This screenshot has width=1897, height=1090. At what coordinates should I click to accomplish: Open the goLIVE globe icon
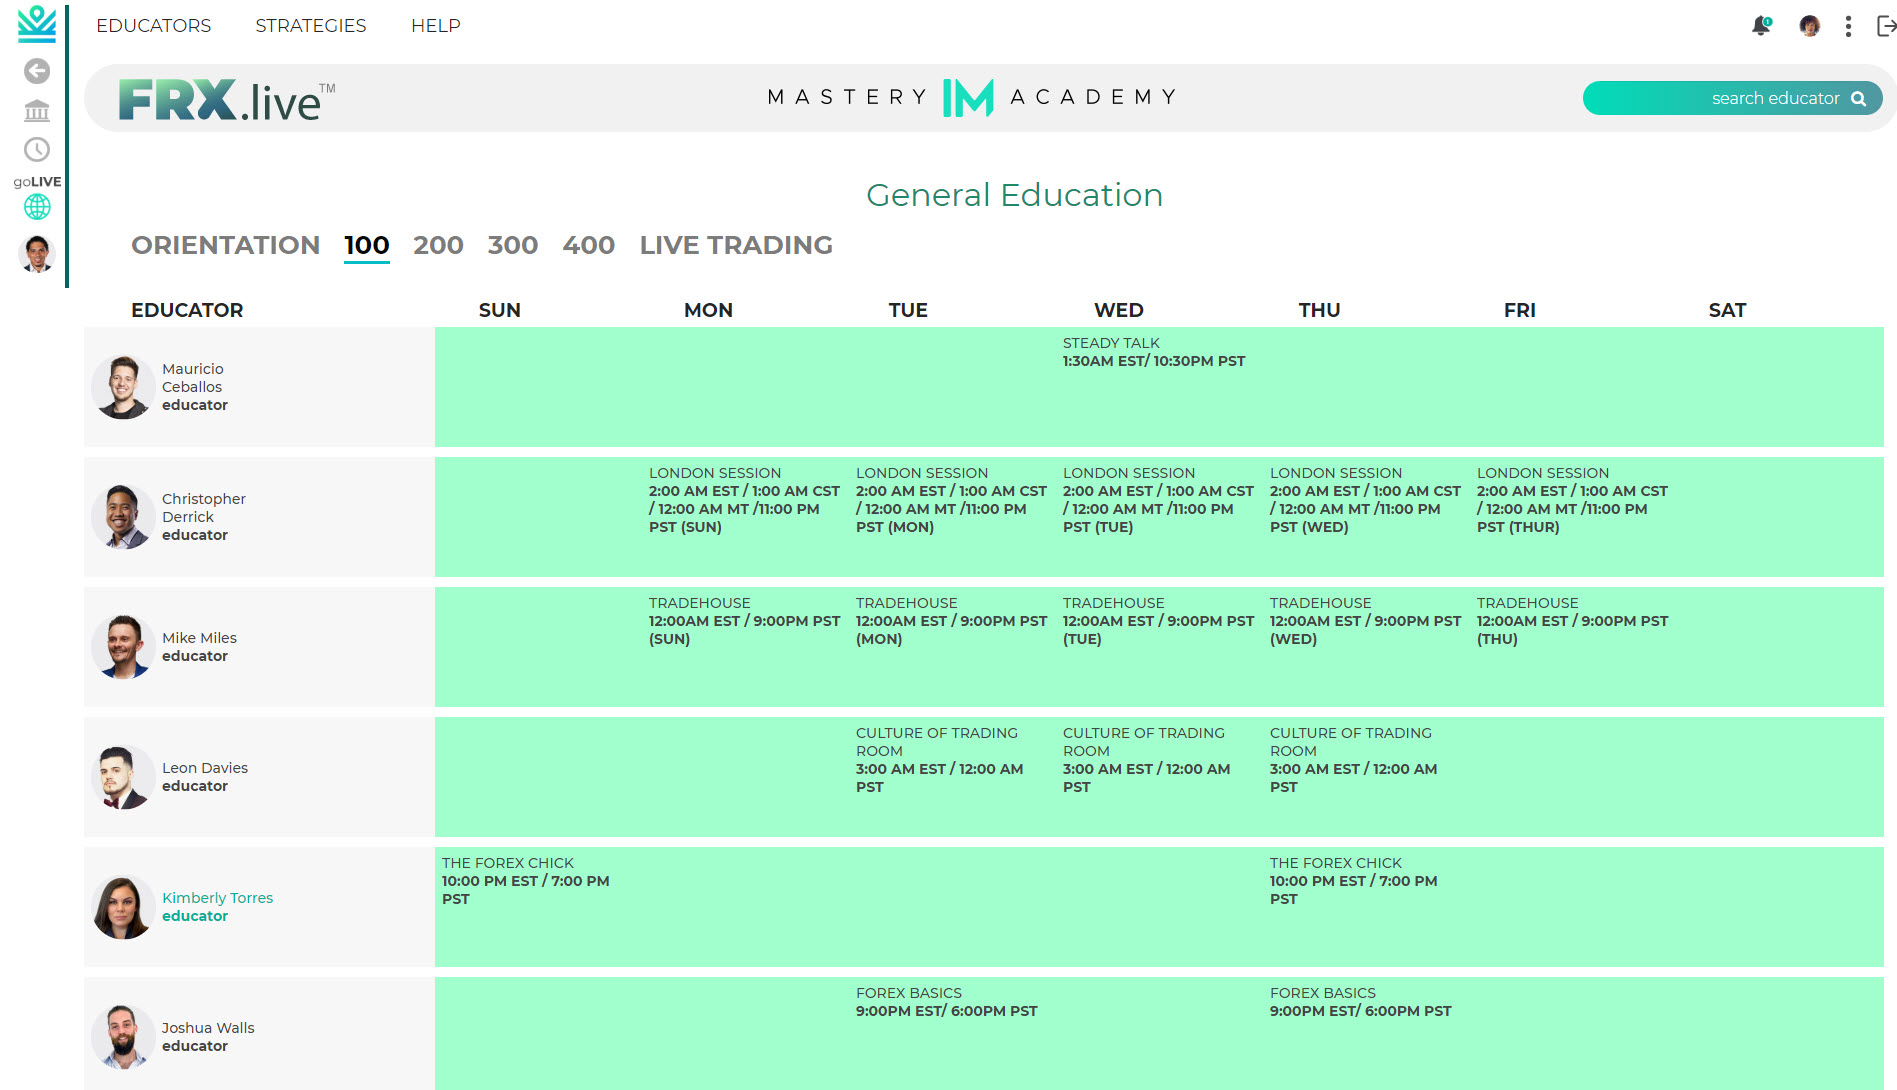37,206
